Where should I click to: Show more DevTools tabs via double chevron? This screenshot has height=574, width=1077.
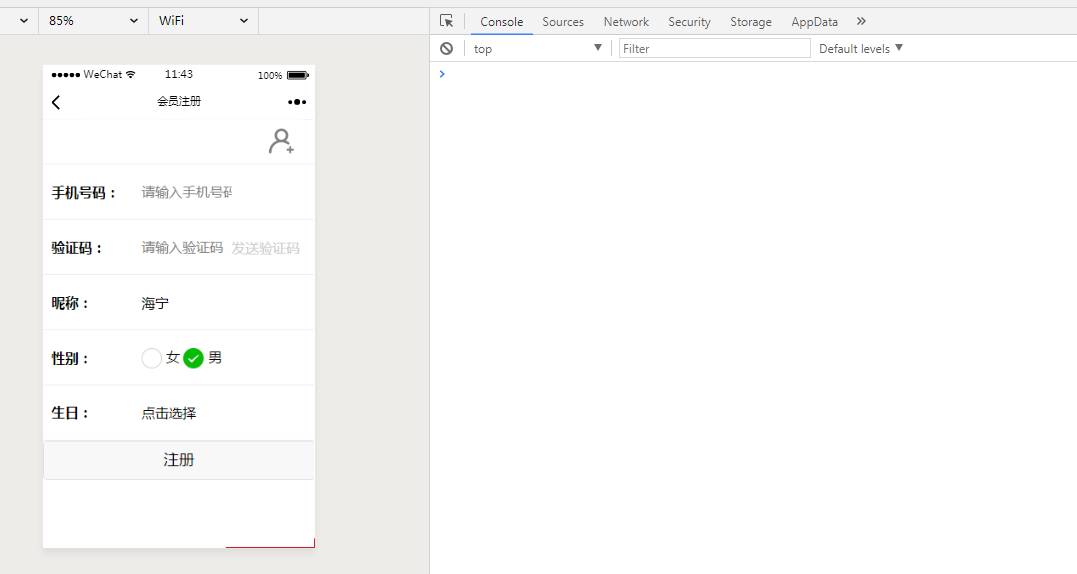click(861, 21)
